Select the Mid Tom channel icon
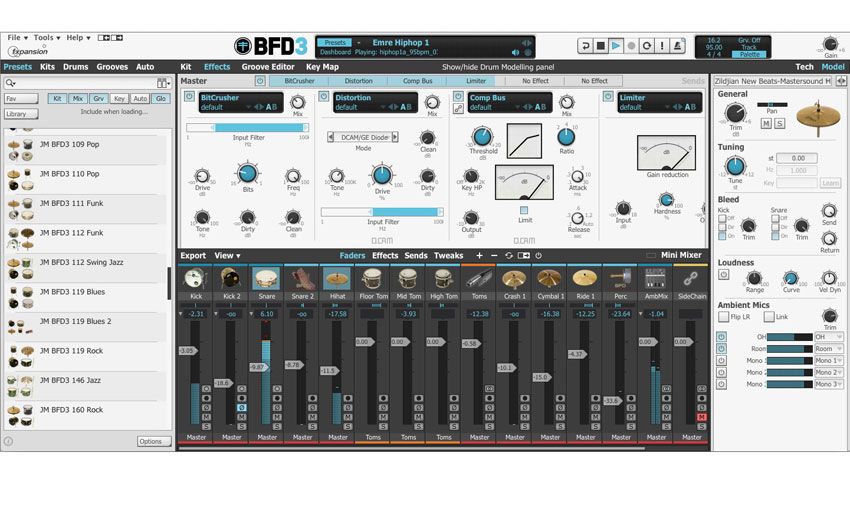This screenshot has height=505, width=850. click(x=408, y=279)
